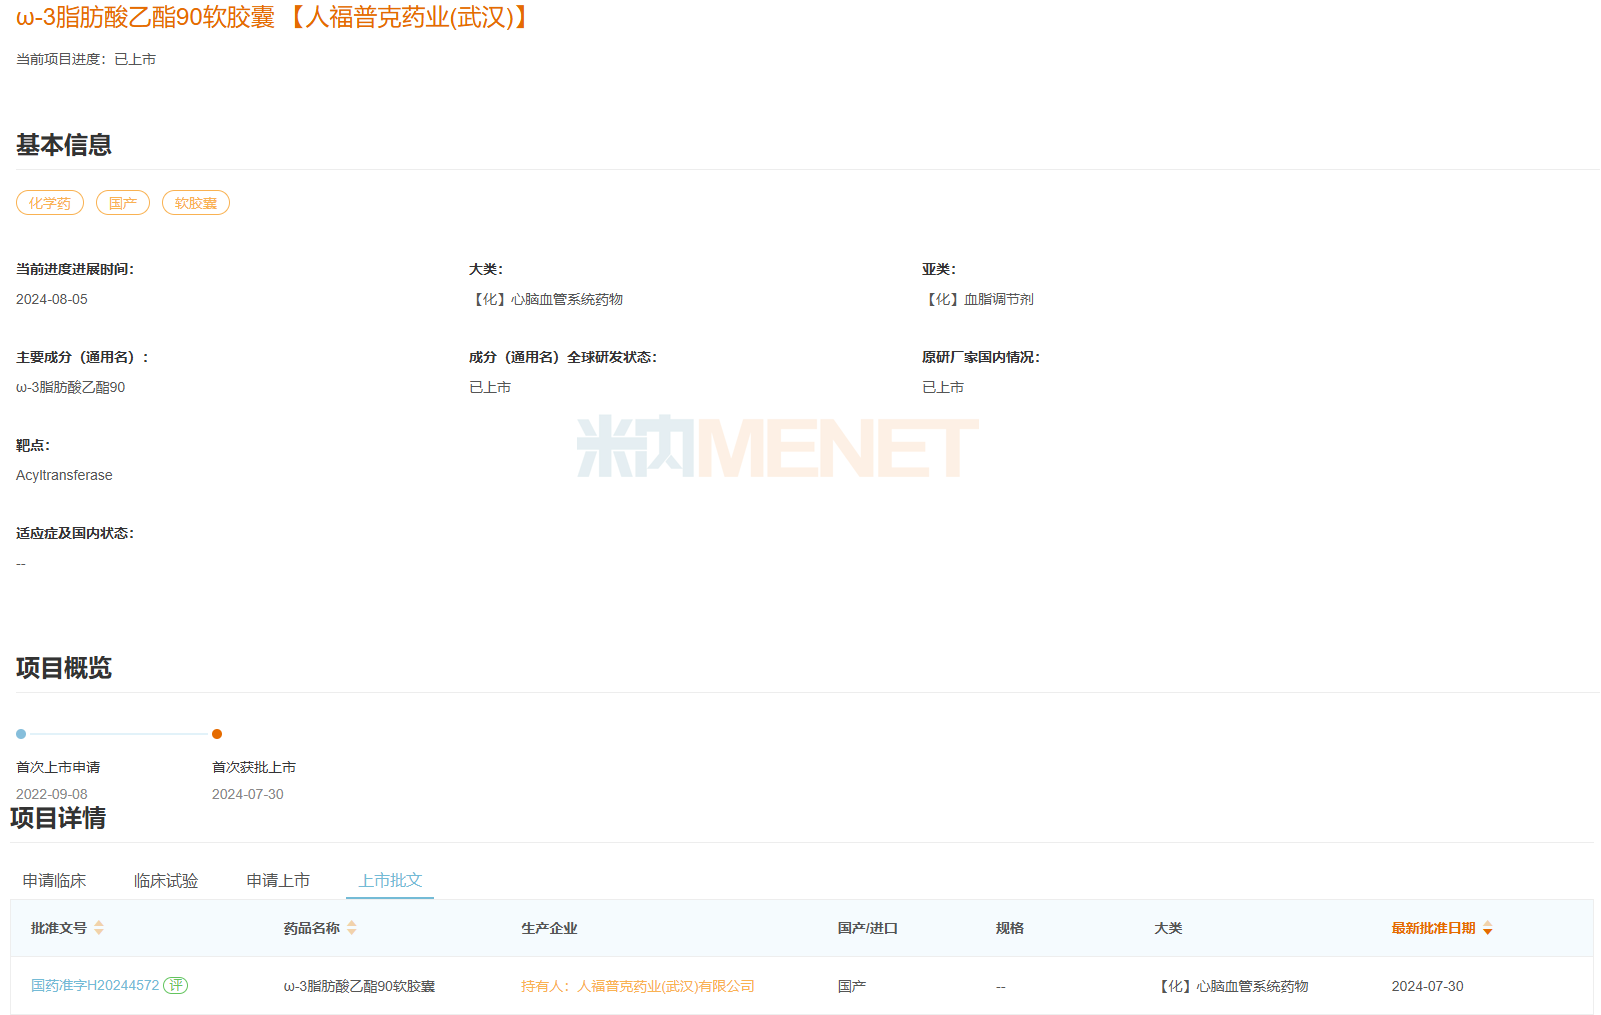Open approval number 国药准字H20244572 link
This screenshot has height=1015, width=1601.
[95, 985]
